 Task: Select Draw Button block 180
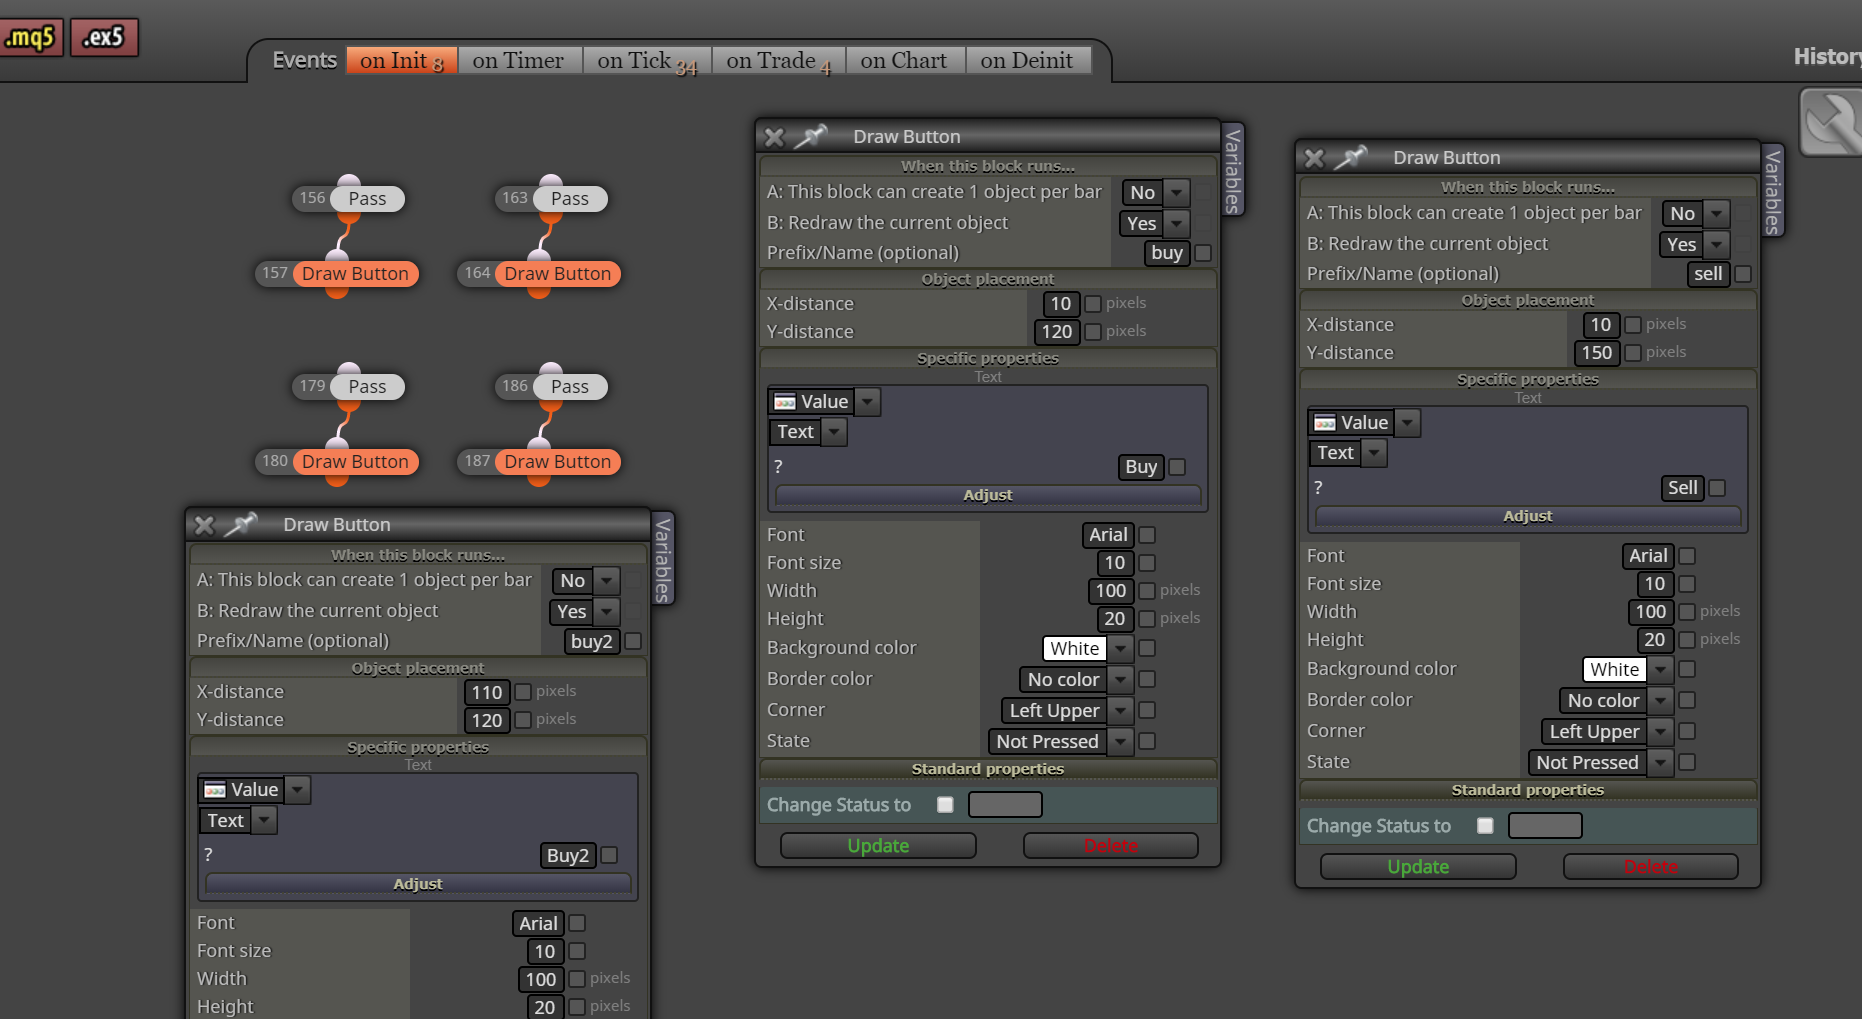tap(355, 462)
